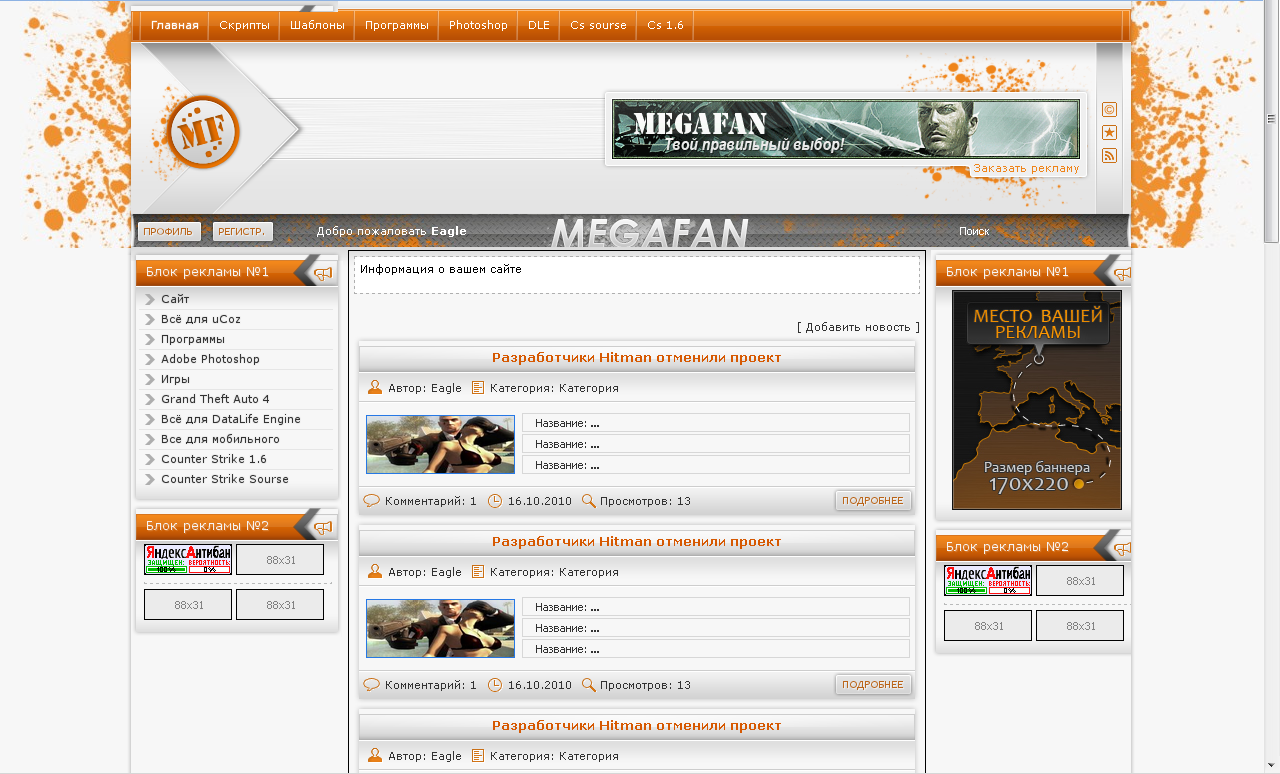Viewport: 1280px width, 774px height.
Task: Click magnifier views icon in first post
Action: [x=589, y=501]
